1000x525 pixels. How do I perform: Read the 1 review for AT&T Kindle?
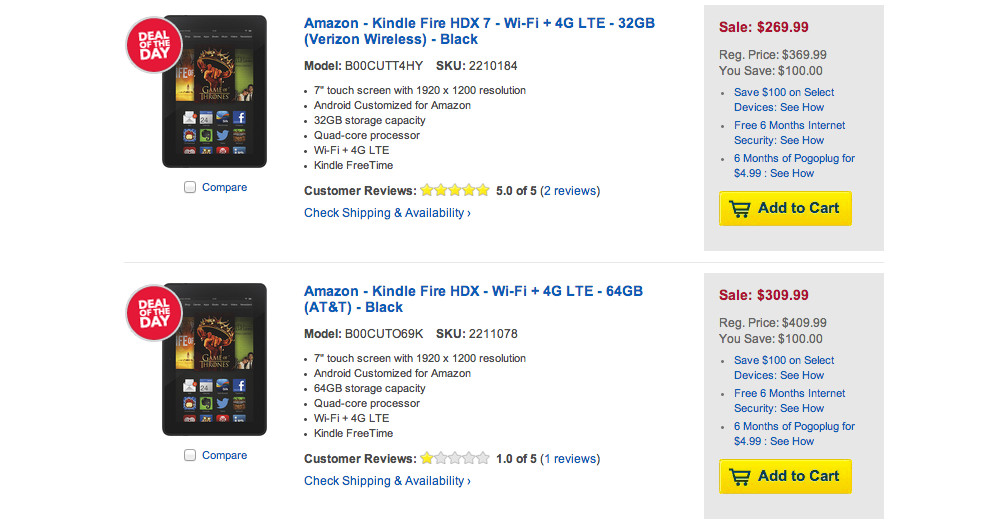click(570, 459)
